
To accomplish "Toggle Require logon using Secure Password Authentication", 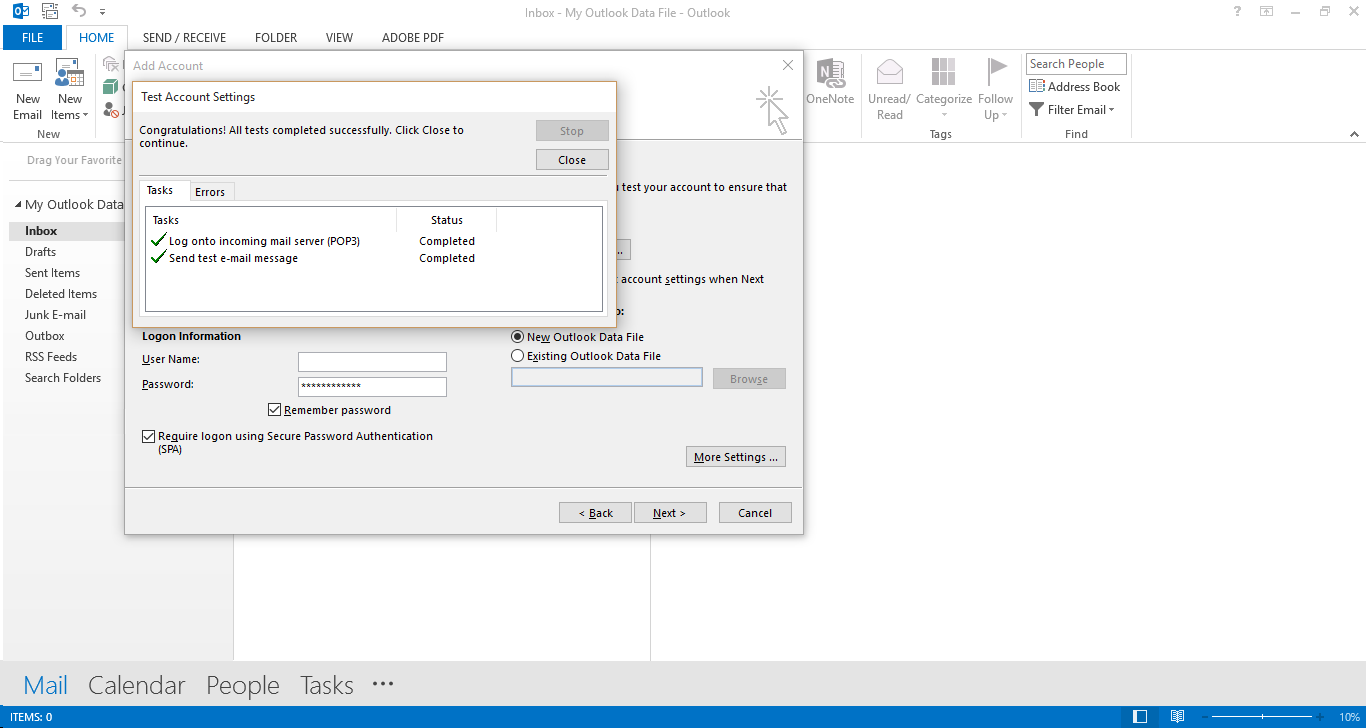I will 149,436.
